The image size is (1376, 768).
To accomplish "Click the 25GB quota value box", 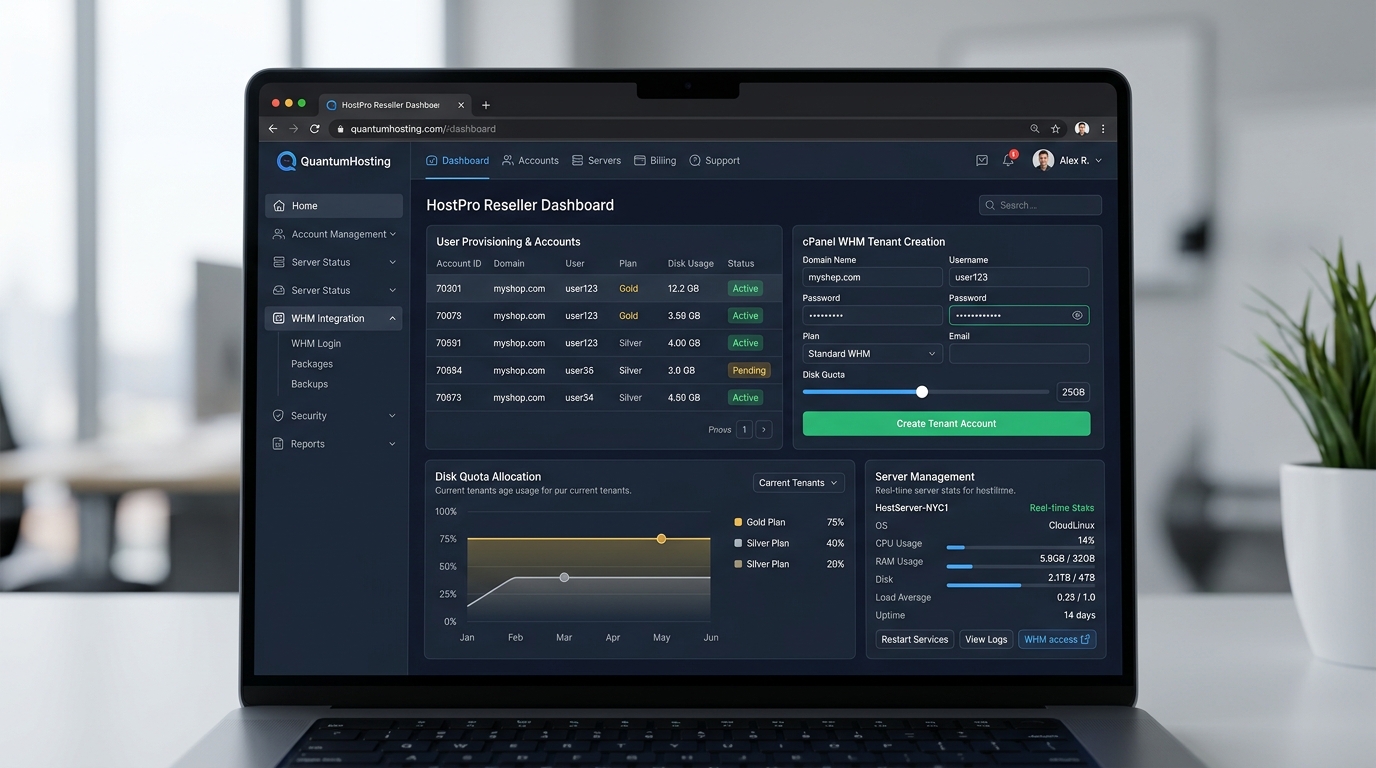I will coord(1073,392).
